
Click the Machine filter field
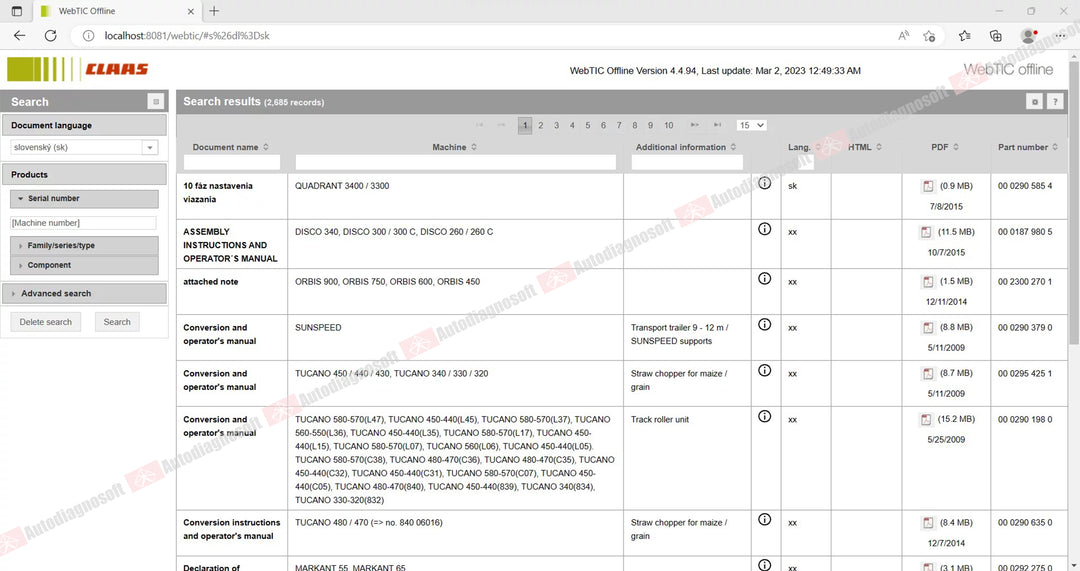click(455, 163)
